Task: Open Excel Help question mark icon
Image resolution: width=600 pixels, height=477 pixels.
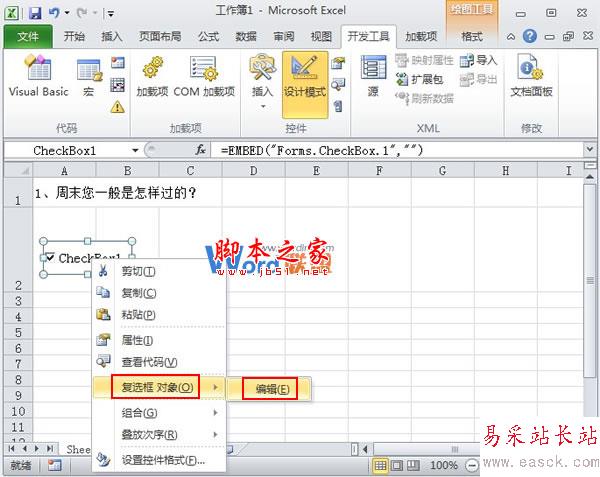Action: coord(530,36)
